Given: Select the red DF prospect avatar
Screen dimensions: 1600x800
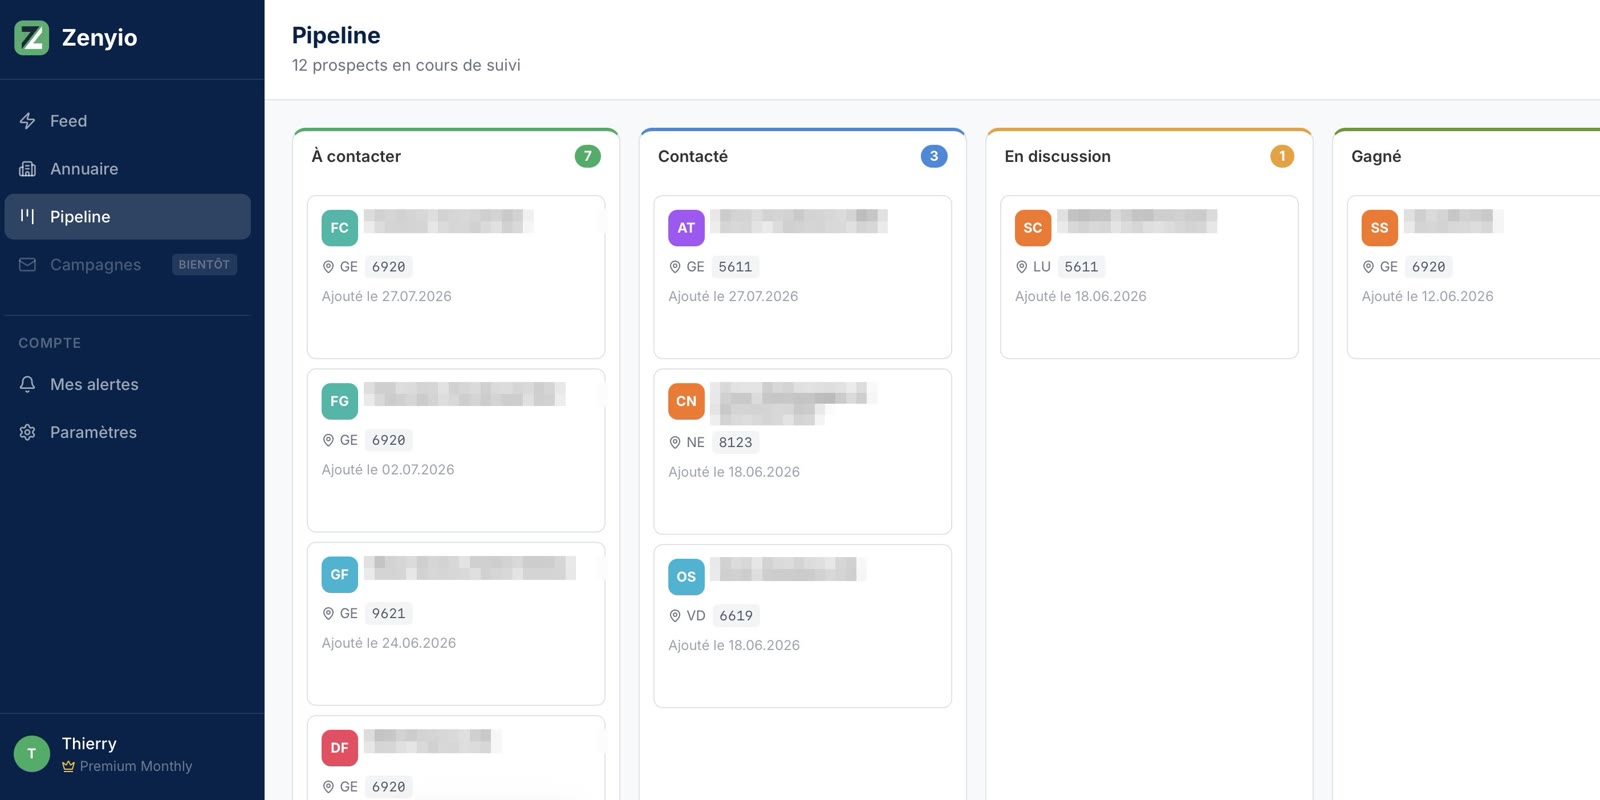Looking at the screenshot, I should pos(340,748).
